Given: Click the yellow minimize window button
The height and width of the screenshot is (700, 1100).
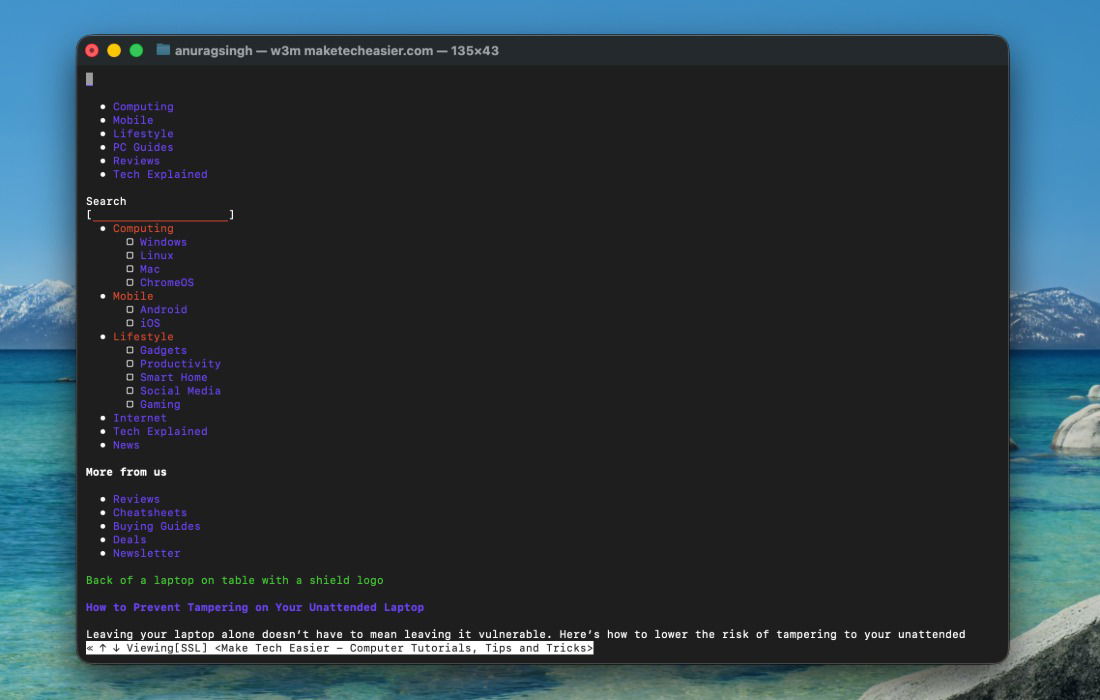Looking at the screenshot, I should (114, 50).
